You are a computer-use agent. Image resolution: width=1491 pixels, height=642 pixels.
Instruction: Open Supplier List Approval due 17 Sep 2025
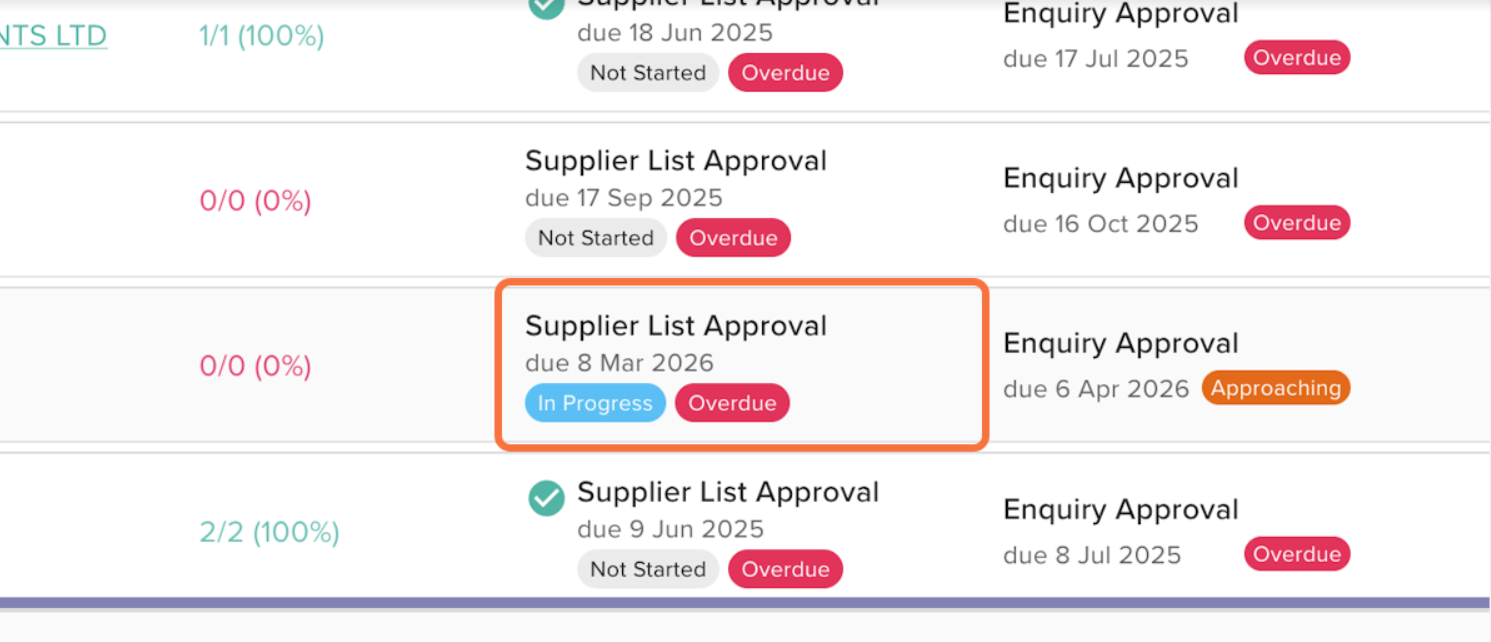point(675,161)
